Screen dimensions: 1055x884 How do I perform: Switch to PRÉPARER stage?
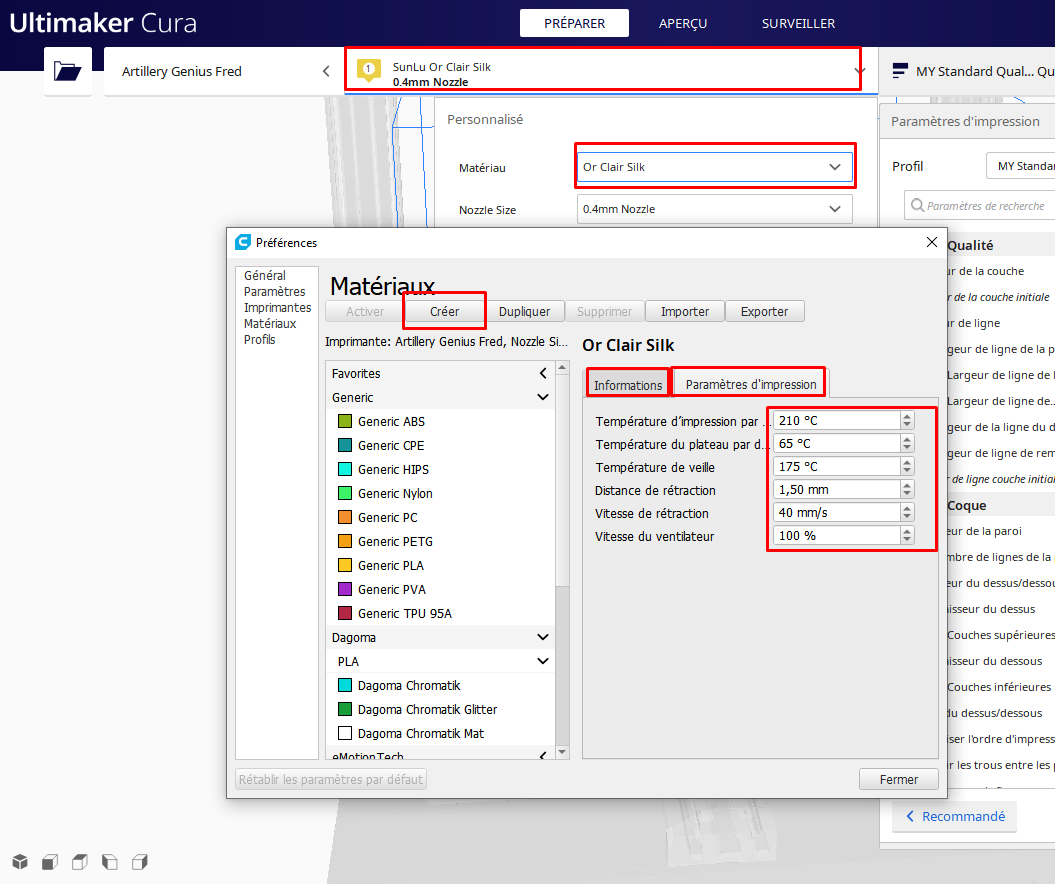click(575, 23)
